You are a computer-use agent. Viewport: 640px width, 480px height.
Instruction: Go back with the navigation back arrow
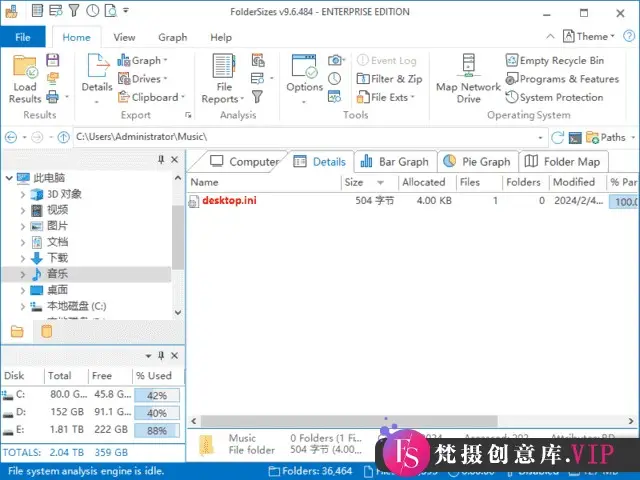[x=11, y=138]
